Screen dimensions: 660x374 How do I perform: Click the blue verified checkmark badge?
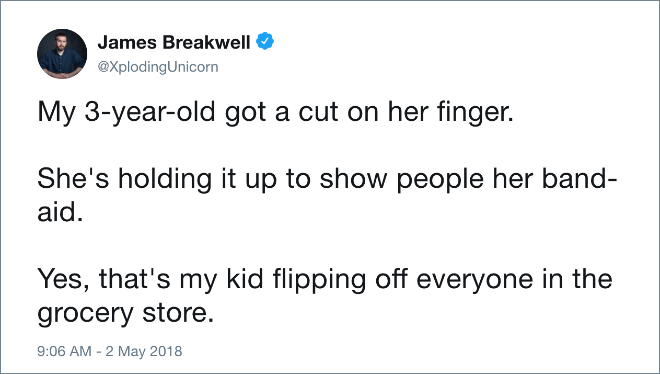coord(265,41)
